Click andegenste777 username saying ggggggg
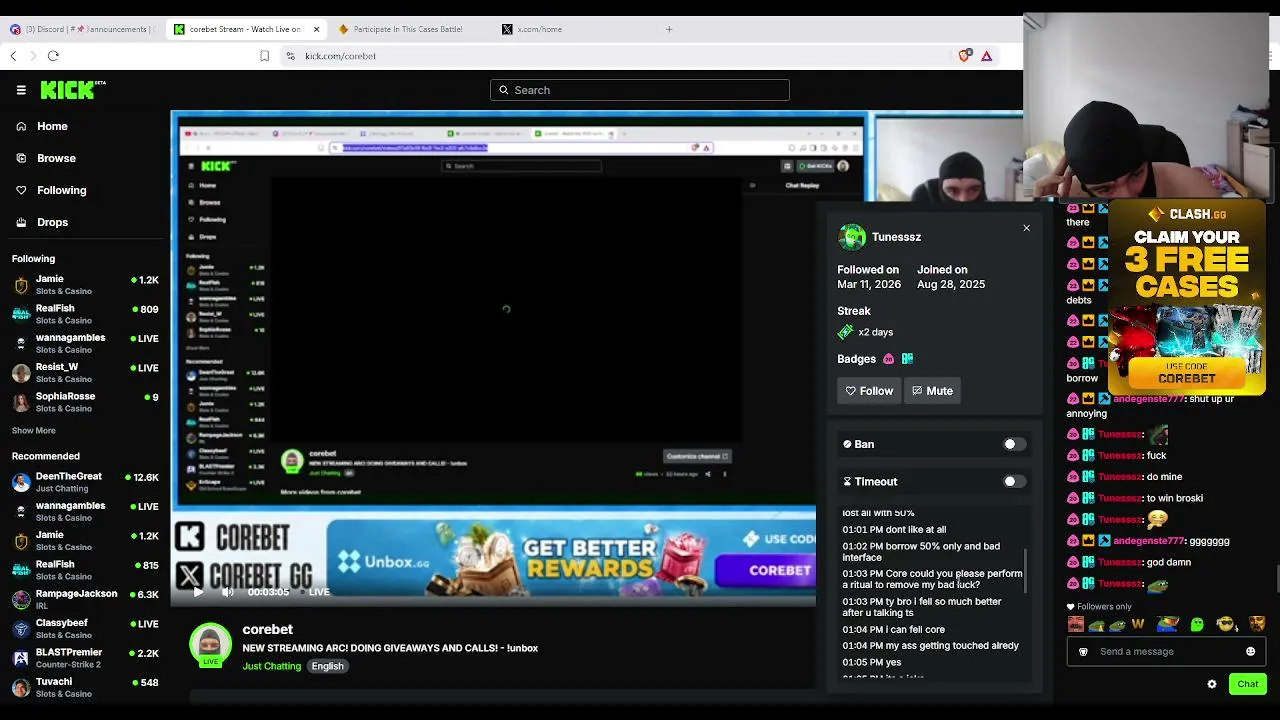This screenshot has width=1280, height=720. point(1148,541)
